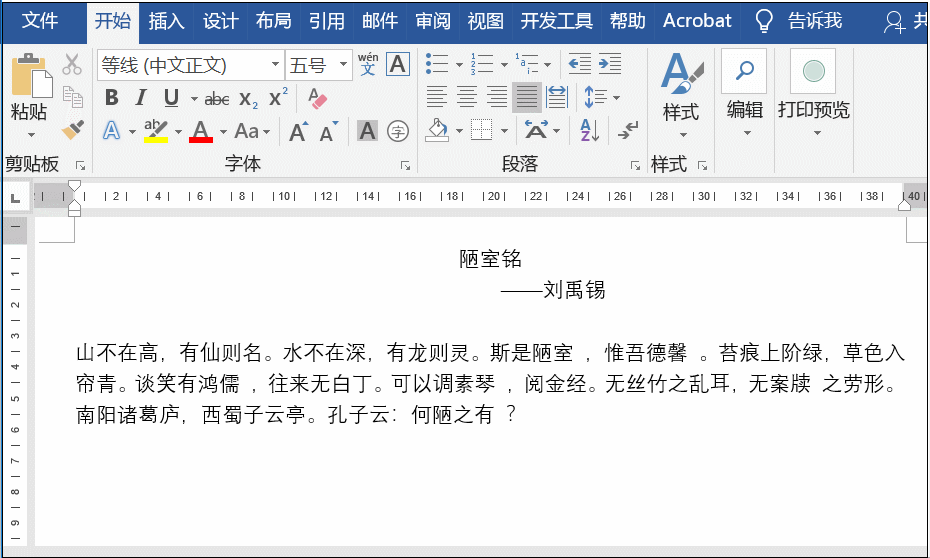The height and width of the screenshot is (558, 930).
Task: Open line spacing options
Action: point(601,97)
